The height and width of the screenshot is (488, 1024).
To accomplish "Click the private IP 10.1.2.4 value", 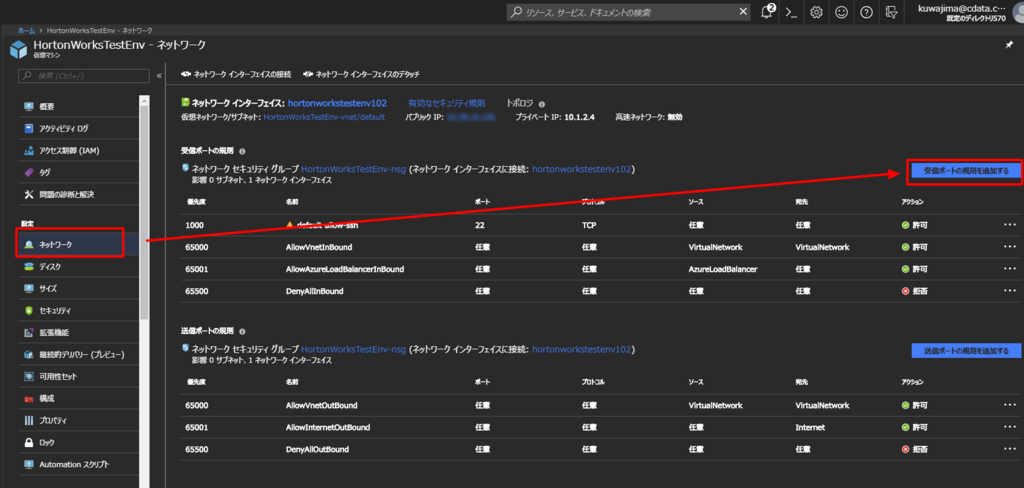I will pyautogui.click(x=578, y=118).
